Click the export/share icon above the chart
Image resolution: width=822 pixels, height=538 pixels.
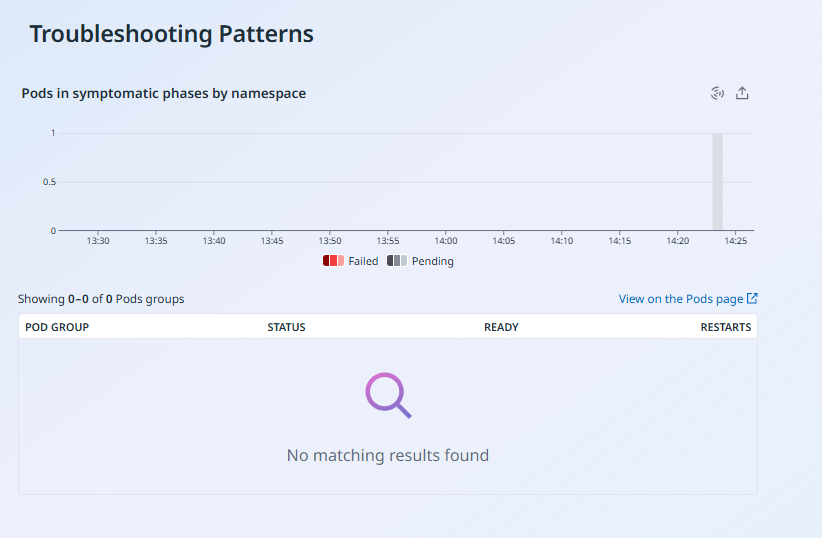coord(742,93)
